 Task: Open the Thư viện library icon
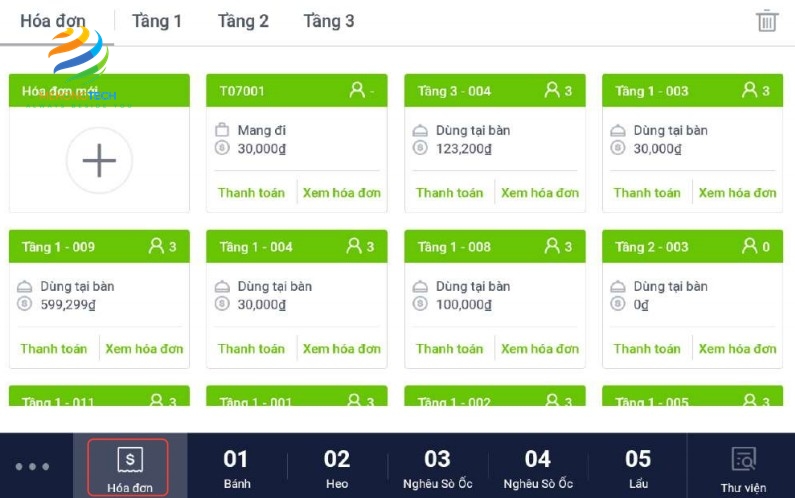point(743,468)
